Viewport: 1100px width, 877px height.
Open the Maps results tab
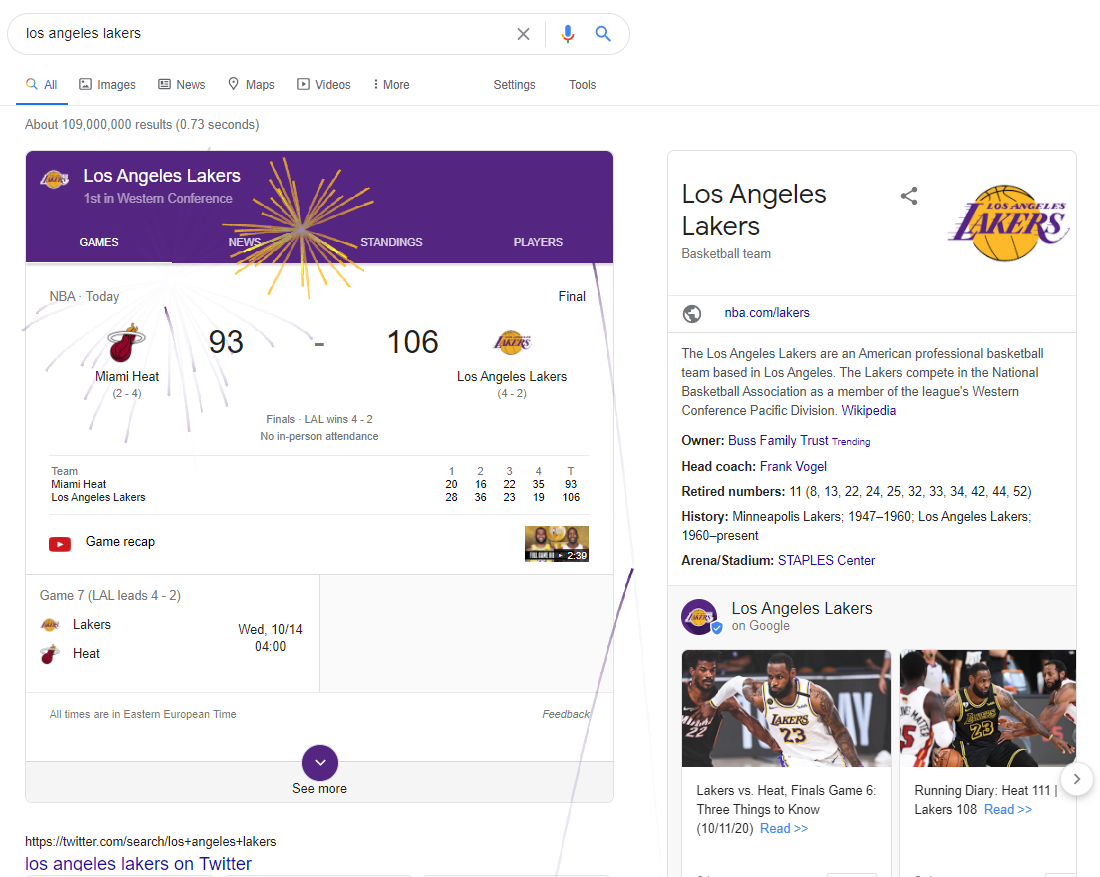251,84
